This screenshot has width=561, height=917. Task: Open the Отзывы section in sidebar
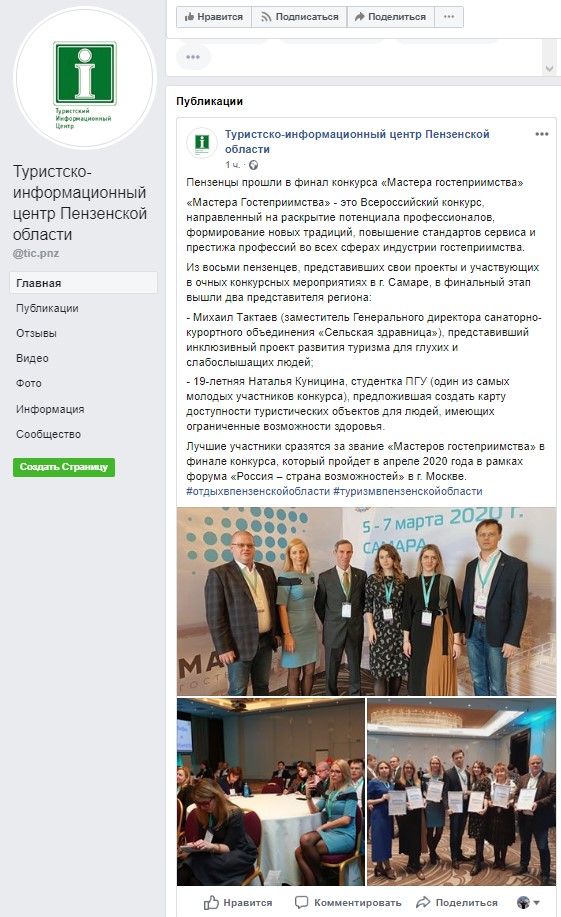(x=36, y=333)
